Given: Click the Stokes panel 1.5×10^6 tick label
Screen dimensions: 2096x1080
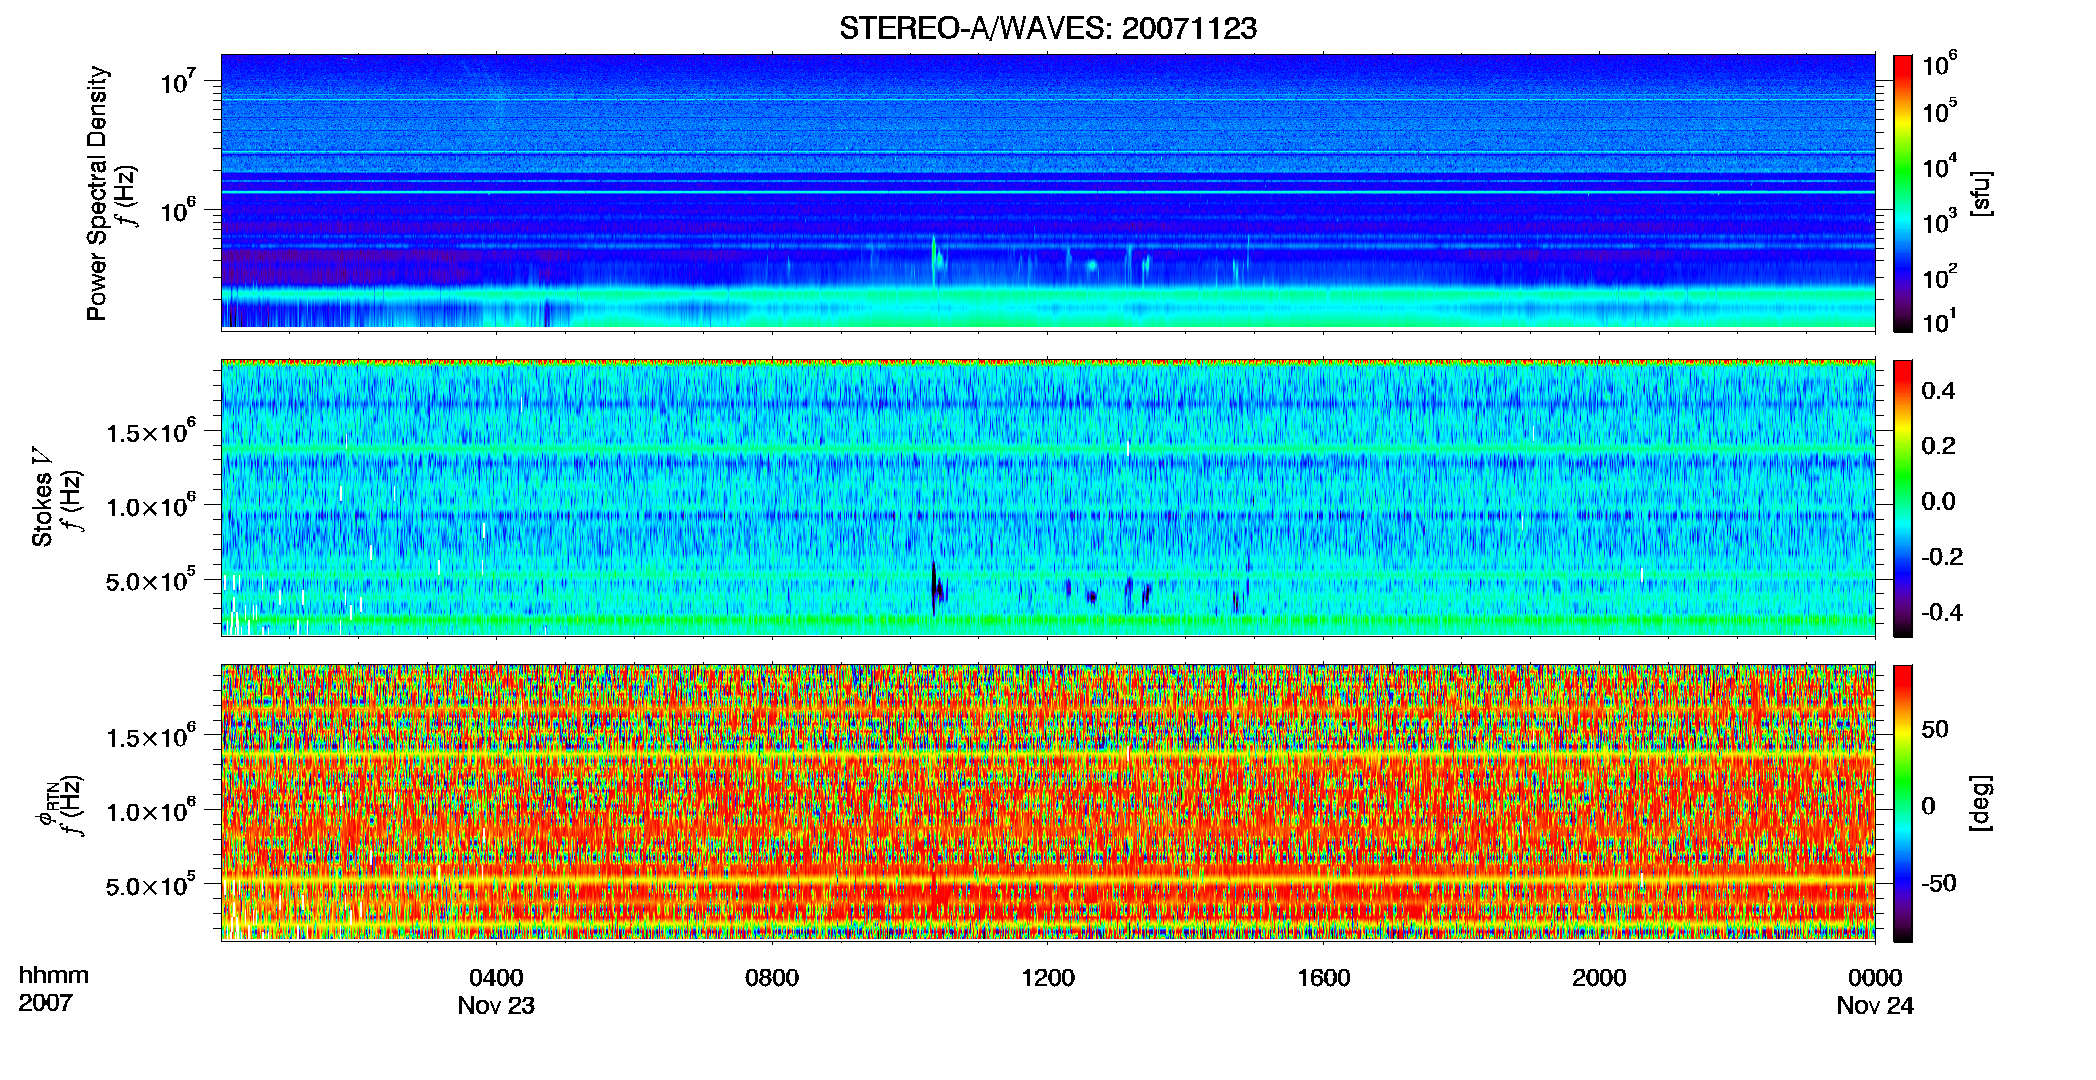Looking at the screenshot, I should [x=151, y=433].
